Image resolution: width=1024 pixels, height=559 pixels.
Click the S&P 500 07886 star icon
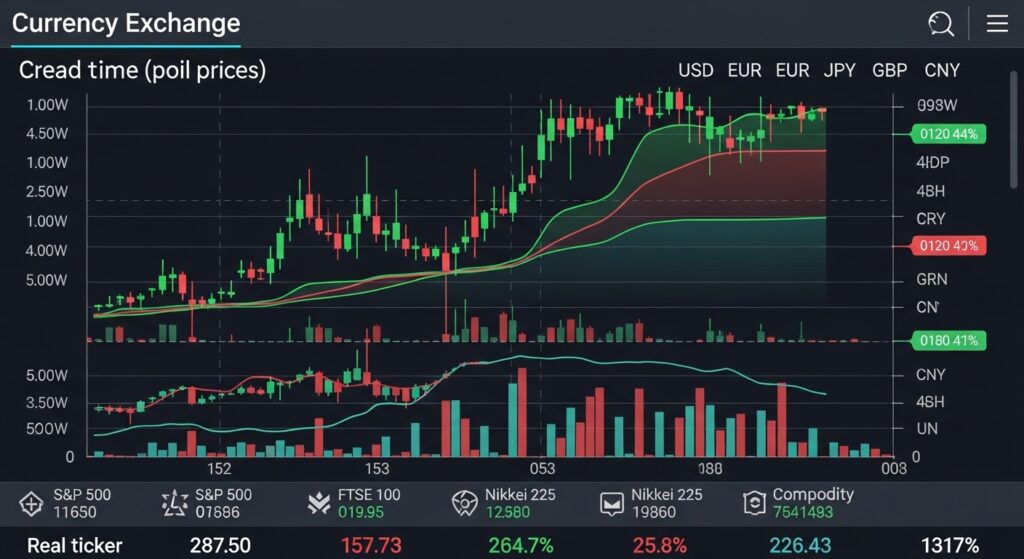point(175,504)
